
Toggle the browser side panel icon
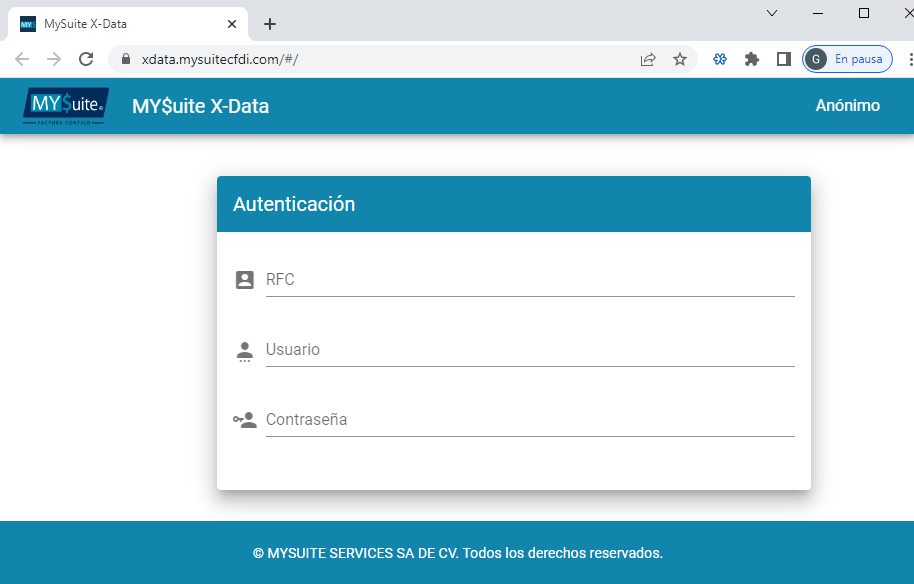(784, 59)
